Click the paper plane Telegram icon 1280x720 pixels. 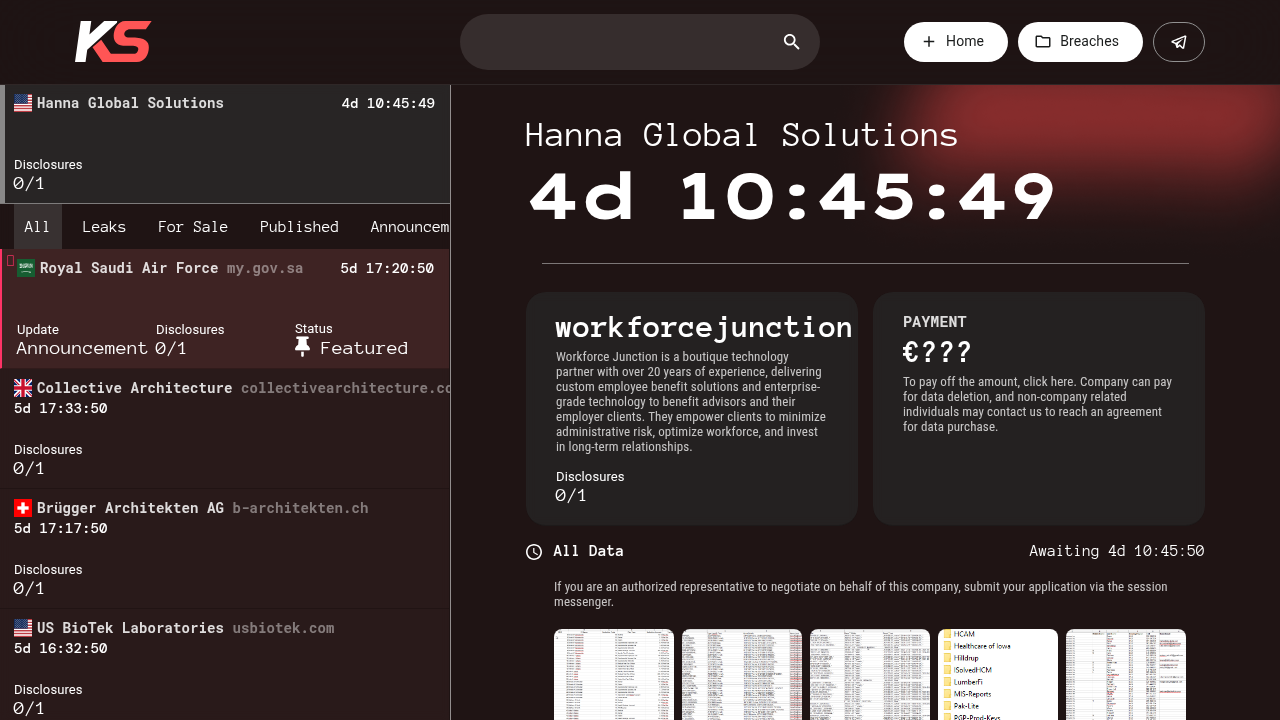click(x=1179, y=42)
